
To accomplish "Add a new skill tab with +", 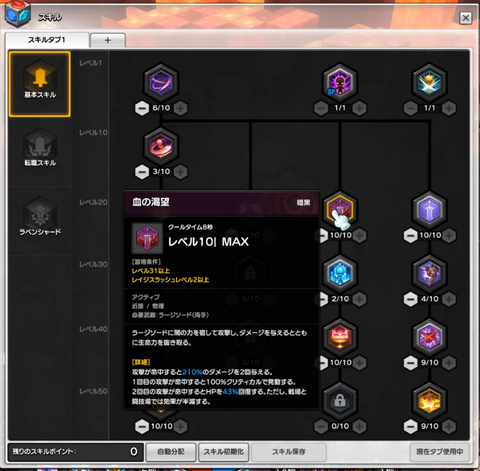I will click(108, 40).
